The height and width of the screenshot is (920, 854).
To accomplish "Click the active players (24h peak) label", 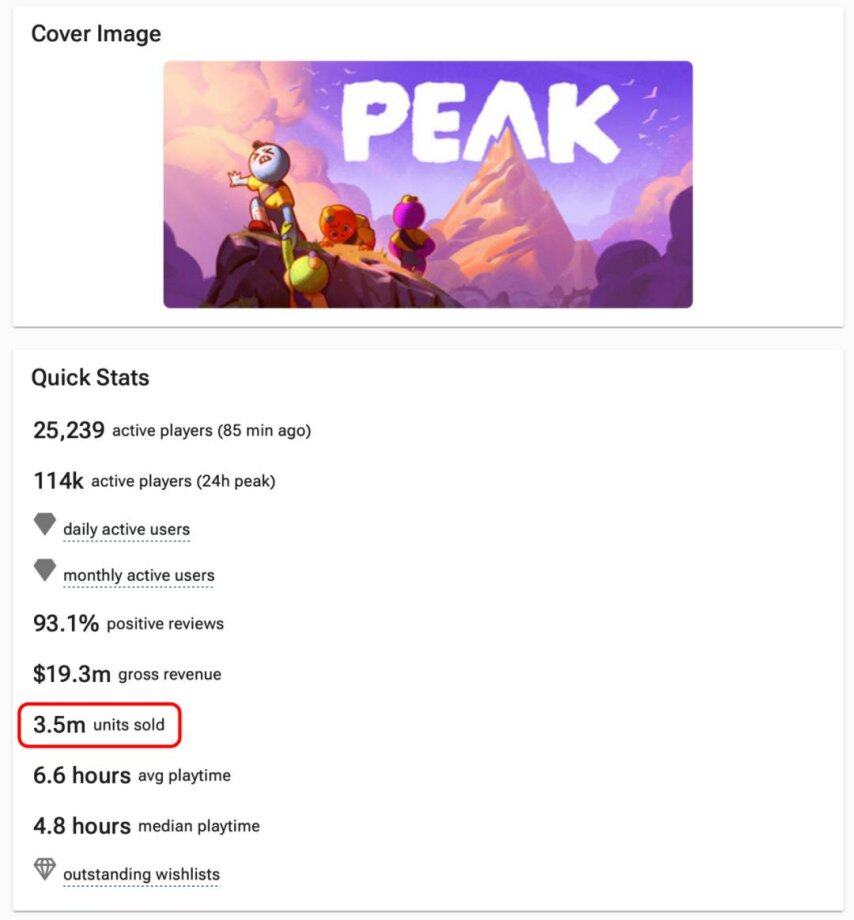I will pyautogui.click(x=183, y=482).
